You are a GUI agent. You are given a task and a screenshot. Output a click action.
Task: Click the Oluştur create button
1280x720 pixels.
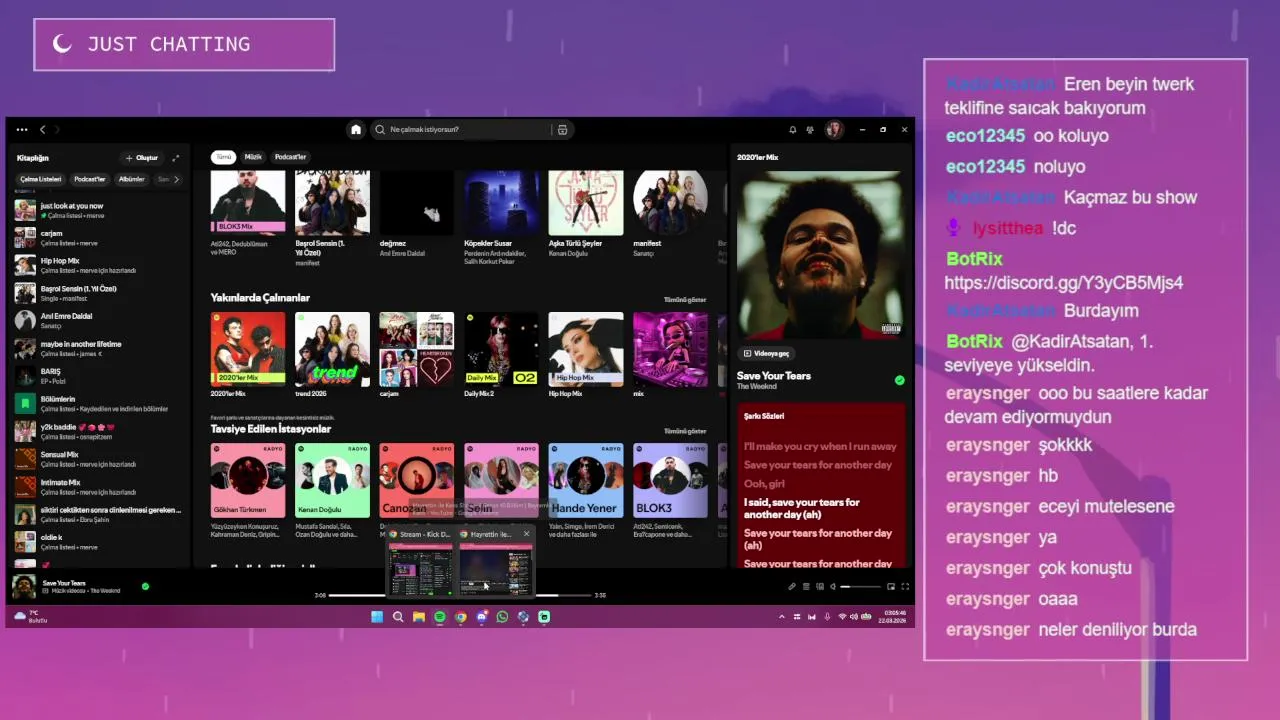point(142,158)
